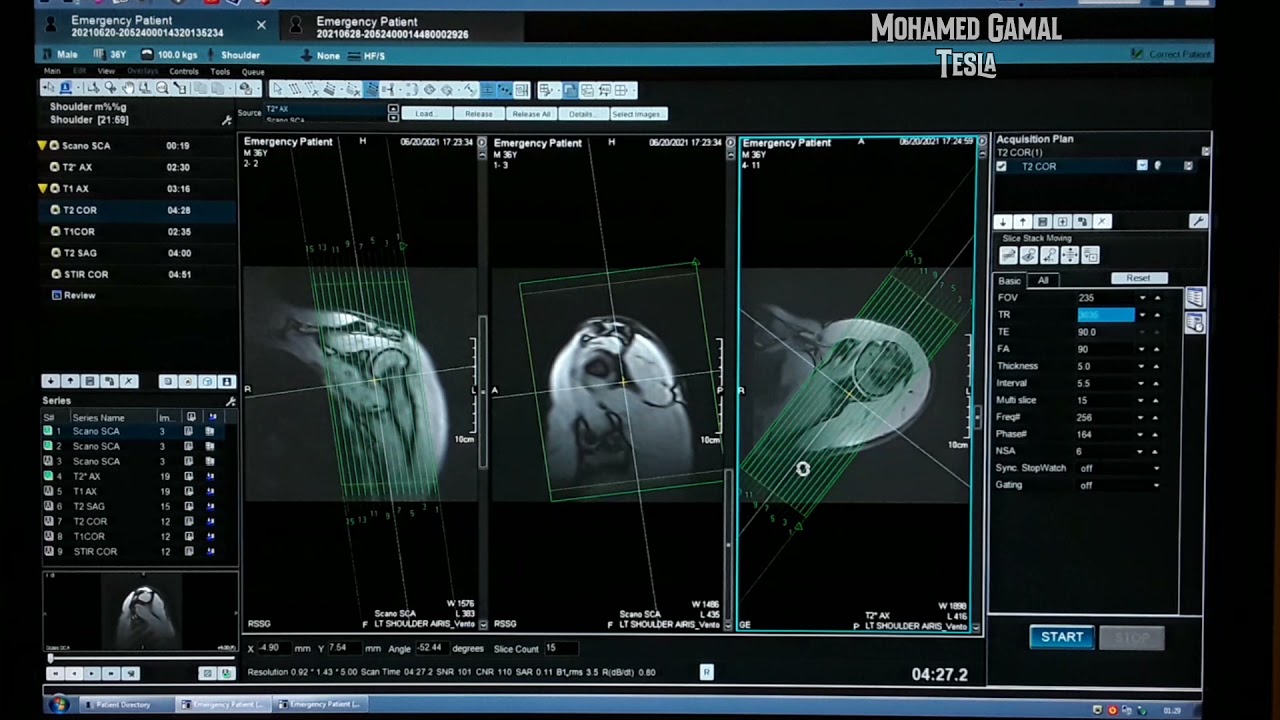Click the START scan button

(1061, 637)
